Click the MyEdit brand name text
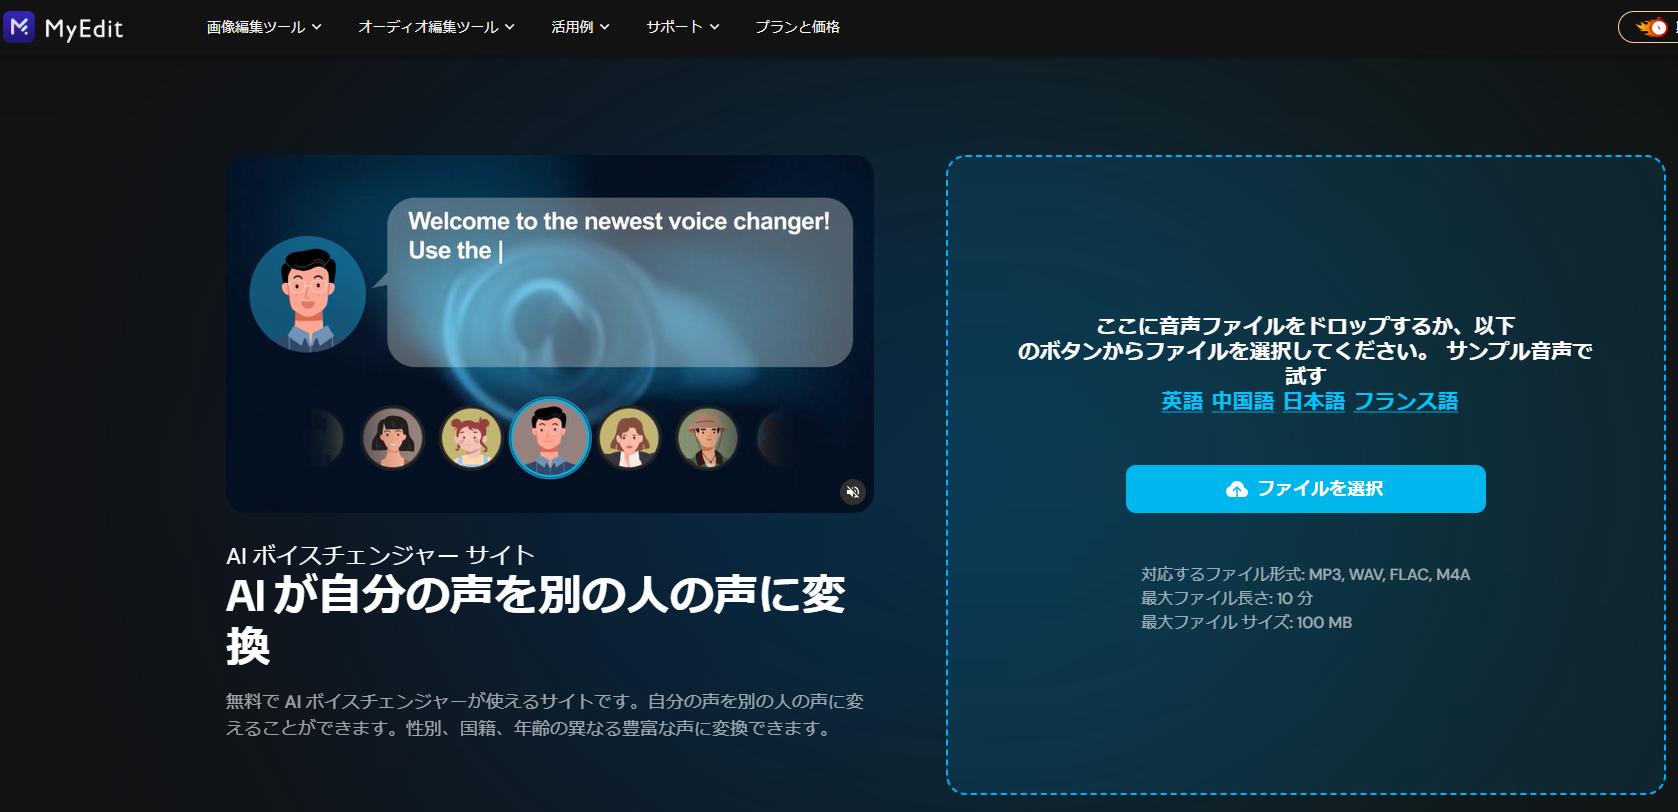1678x812 pixels. (84, 28)
